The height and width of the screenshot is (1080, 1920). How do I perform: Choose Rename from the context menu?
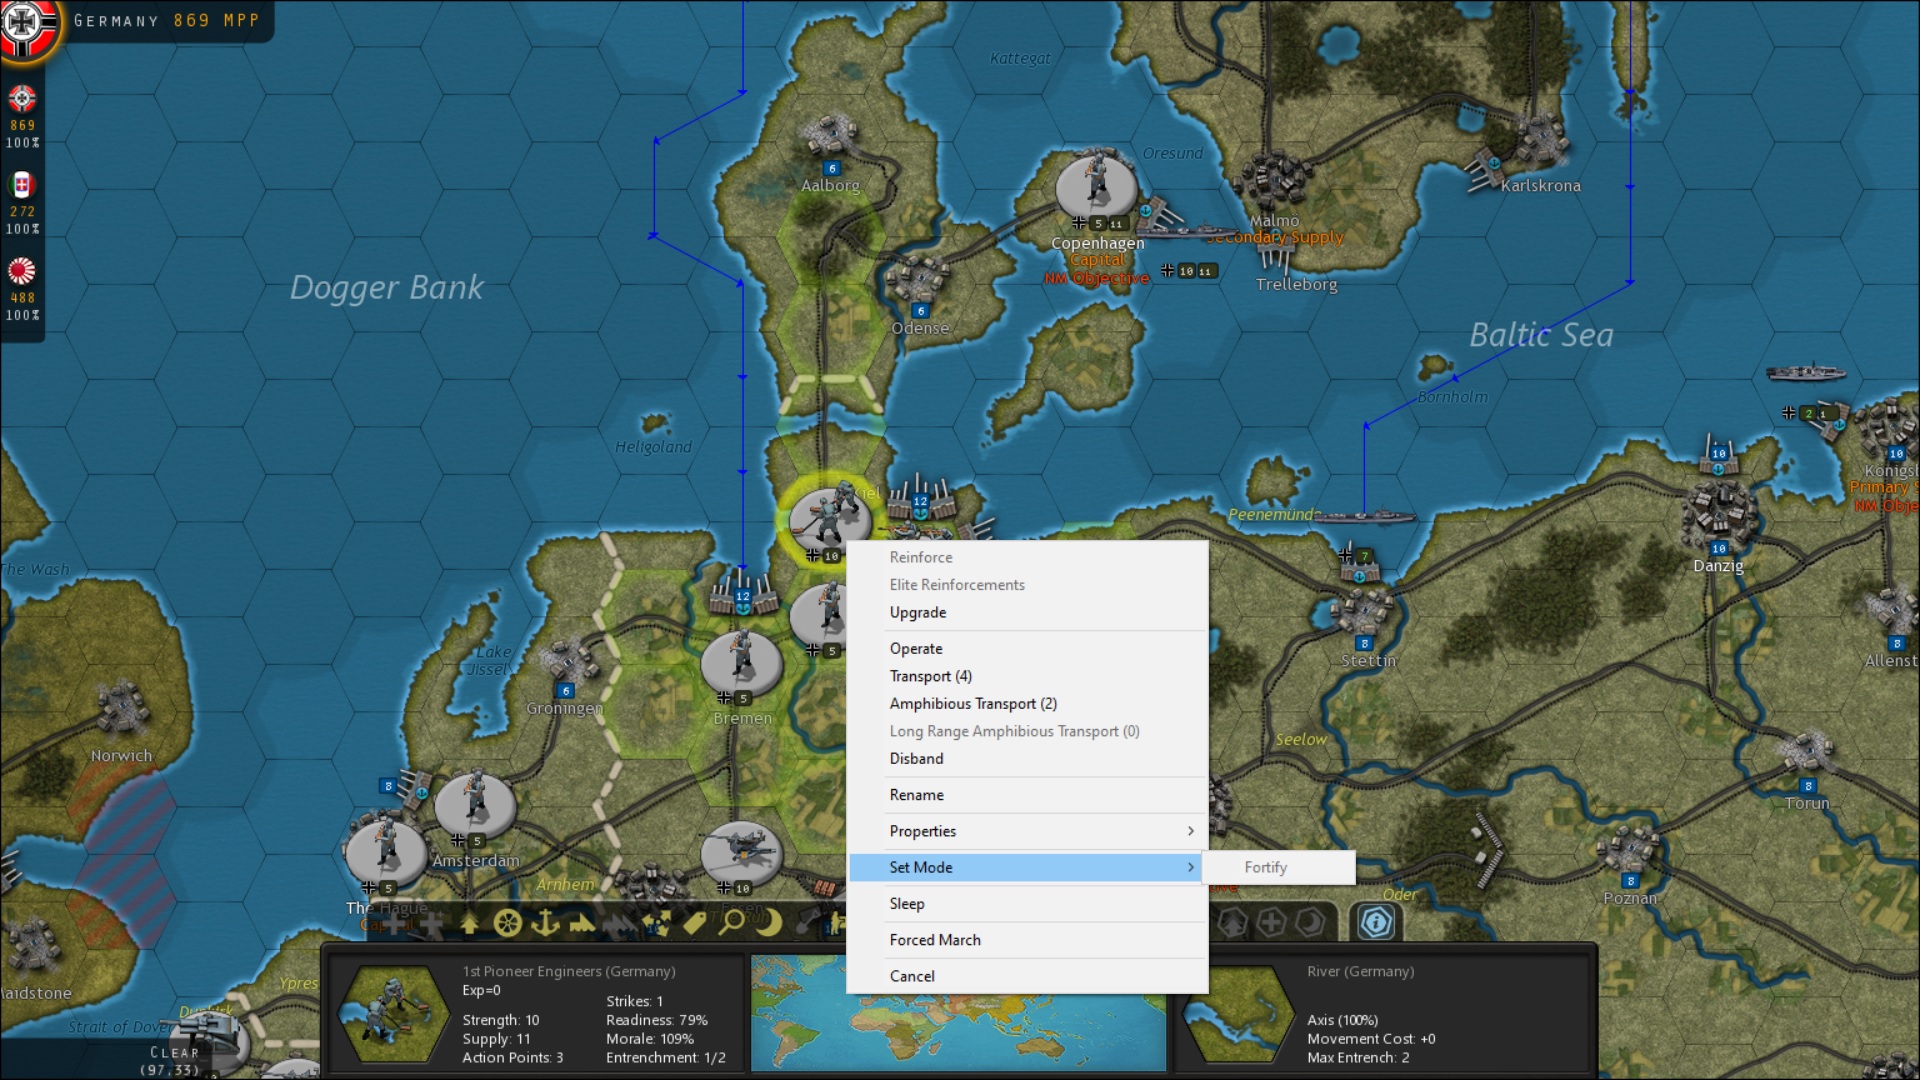(916, 795)
